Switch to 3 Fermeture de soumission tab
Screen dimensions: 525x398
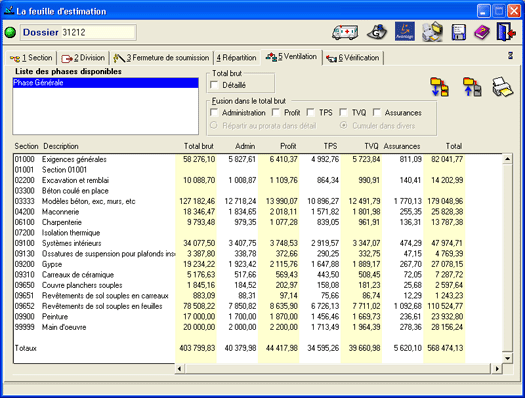(x=161, y=58)
